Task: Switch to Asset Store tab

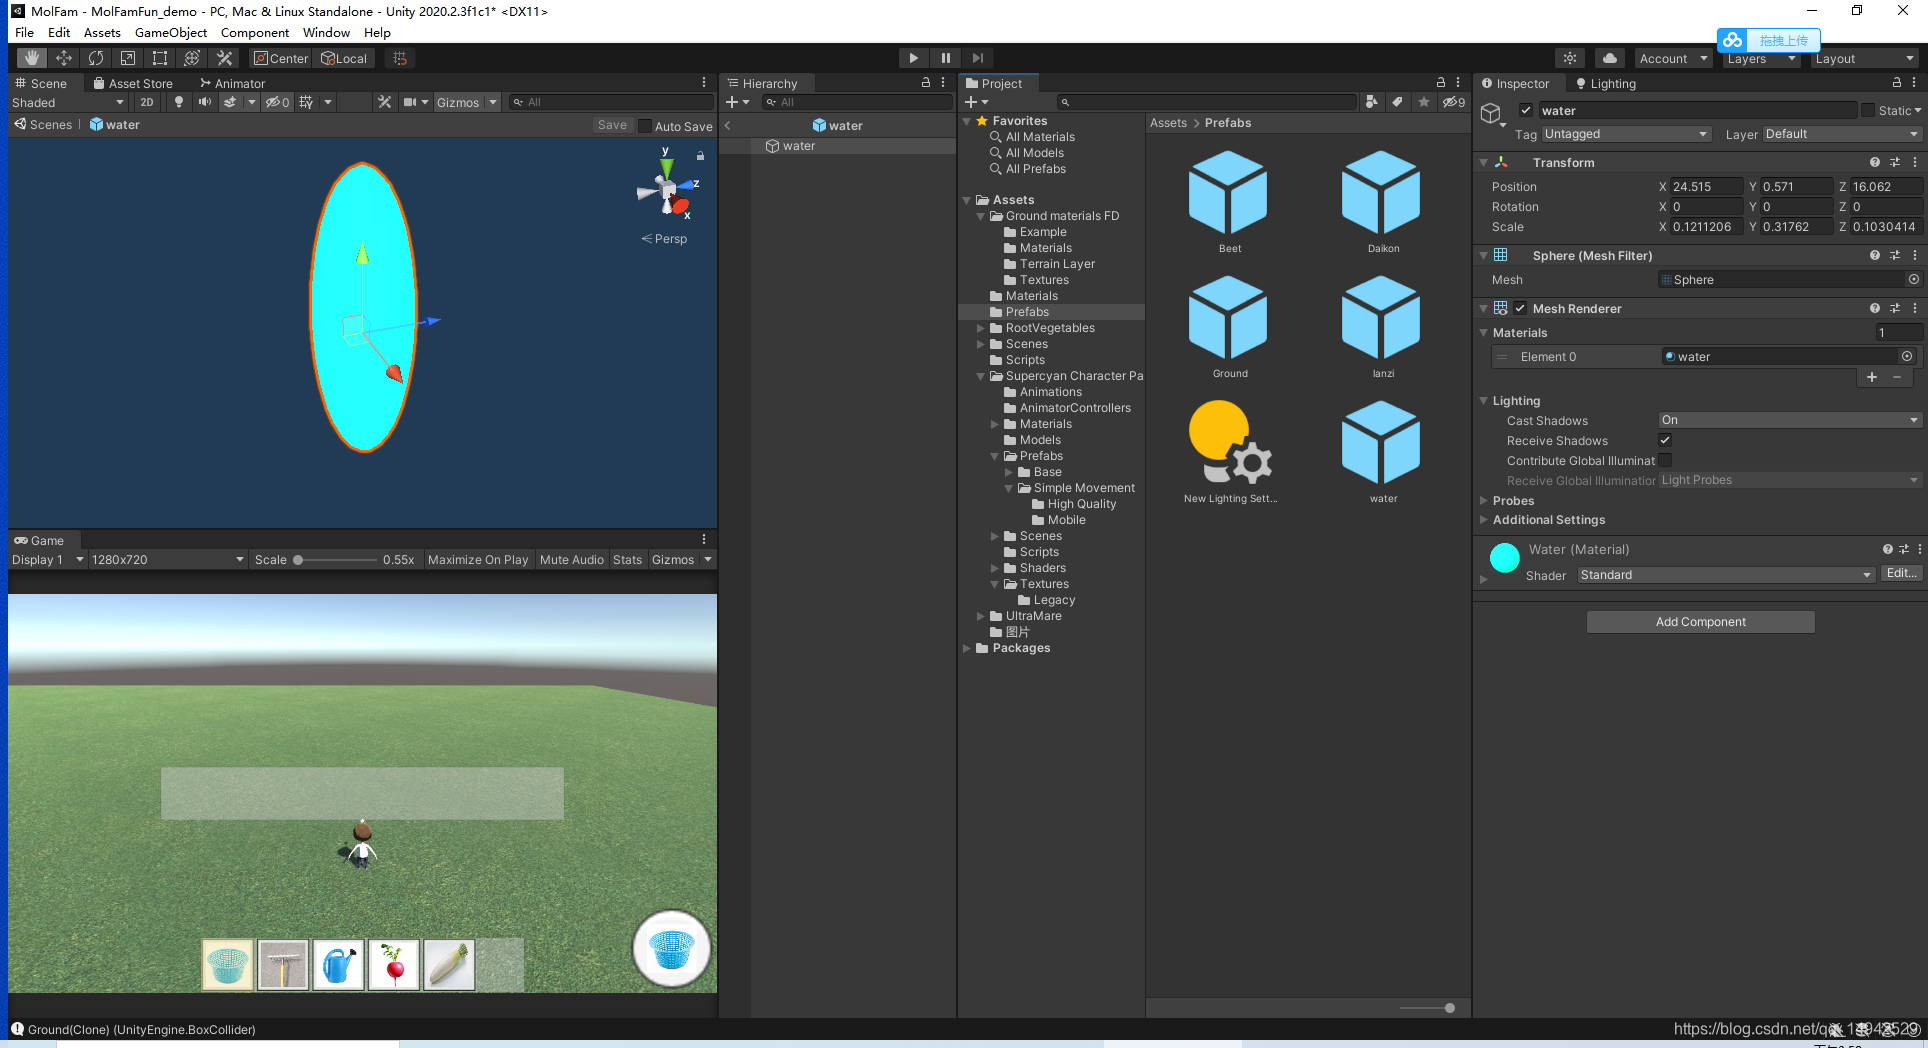Action: 133,83
